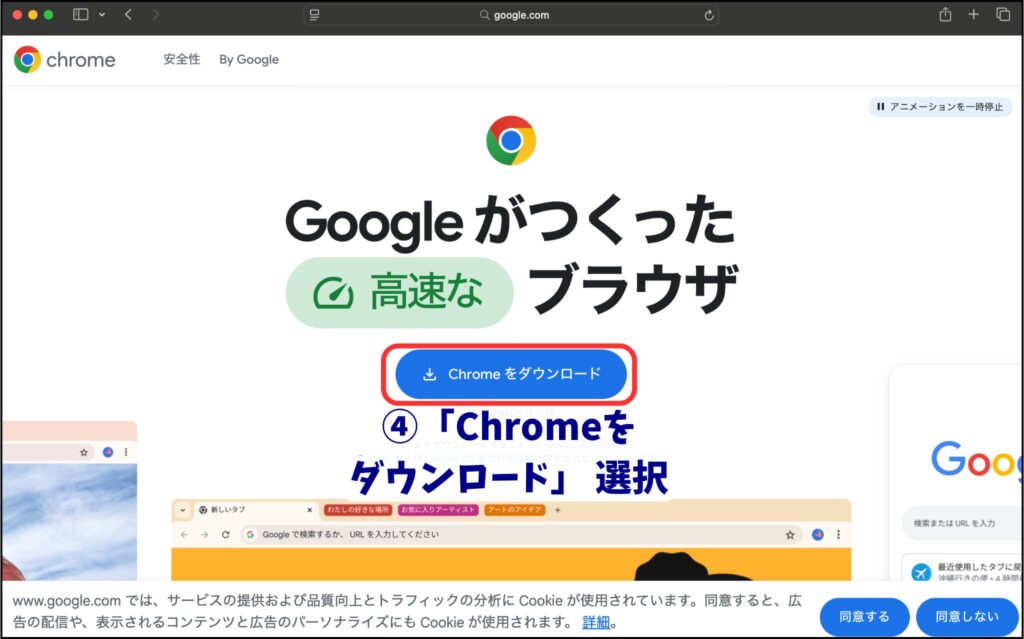Open お気に入りアーティスト tab group

click(438, 510)
